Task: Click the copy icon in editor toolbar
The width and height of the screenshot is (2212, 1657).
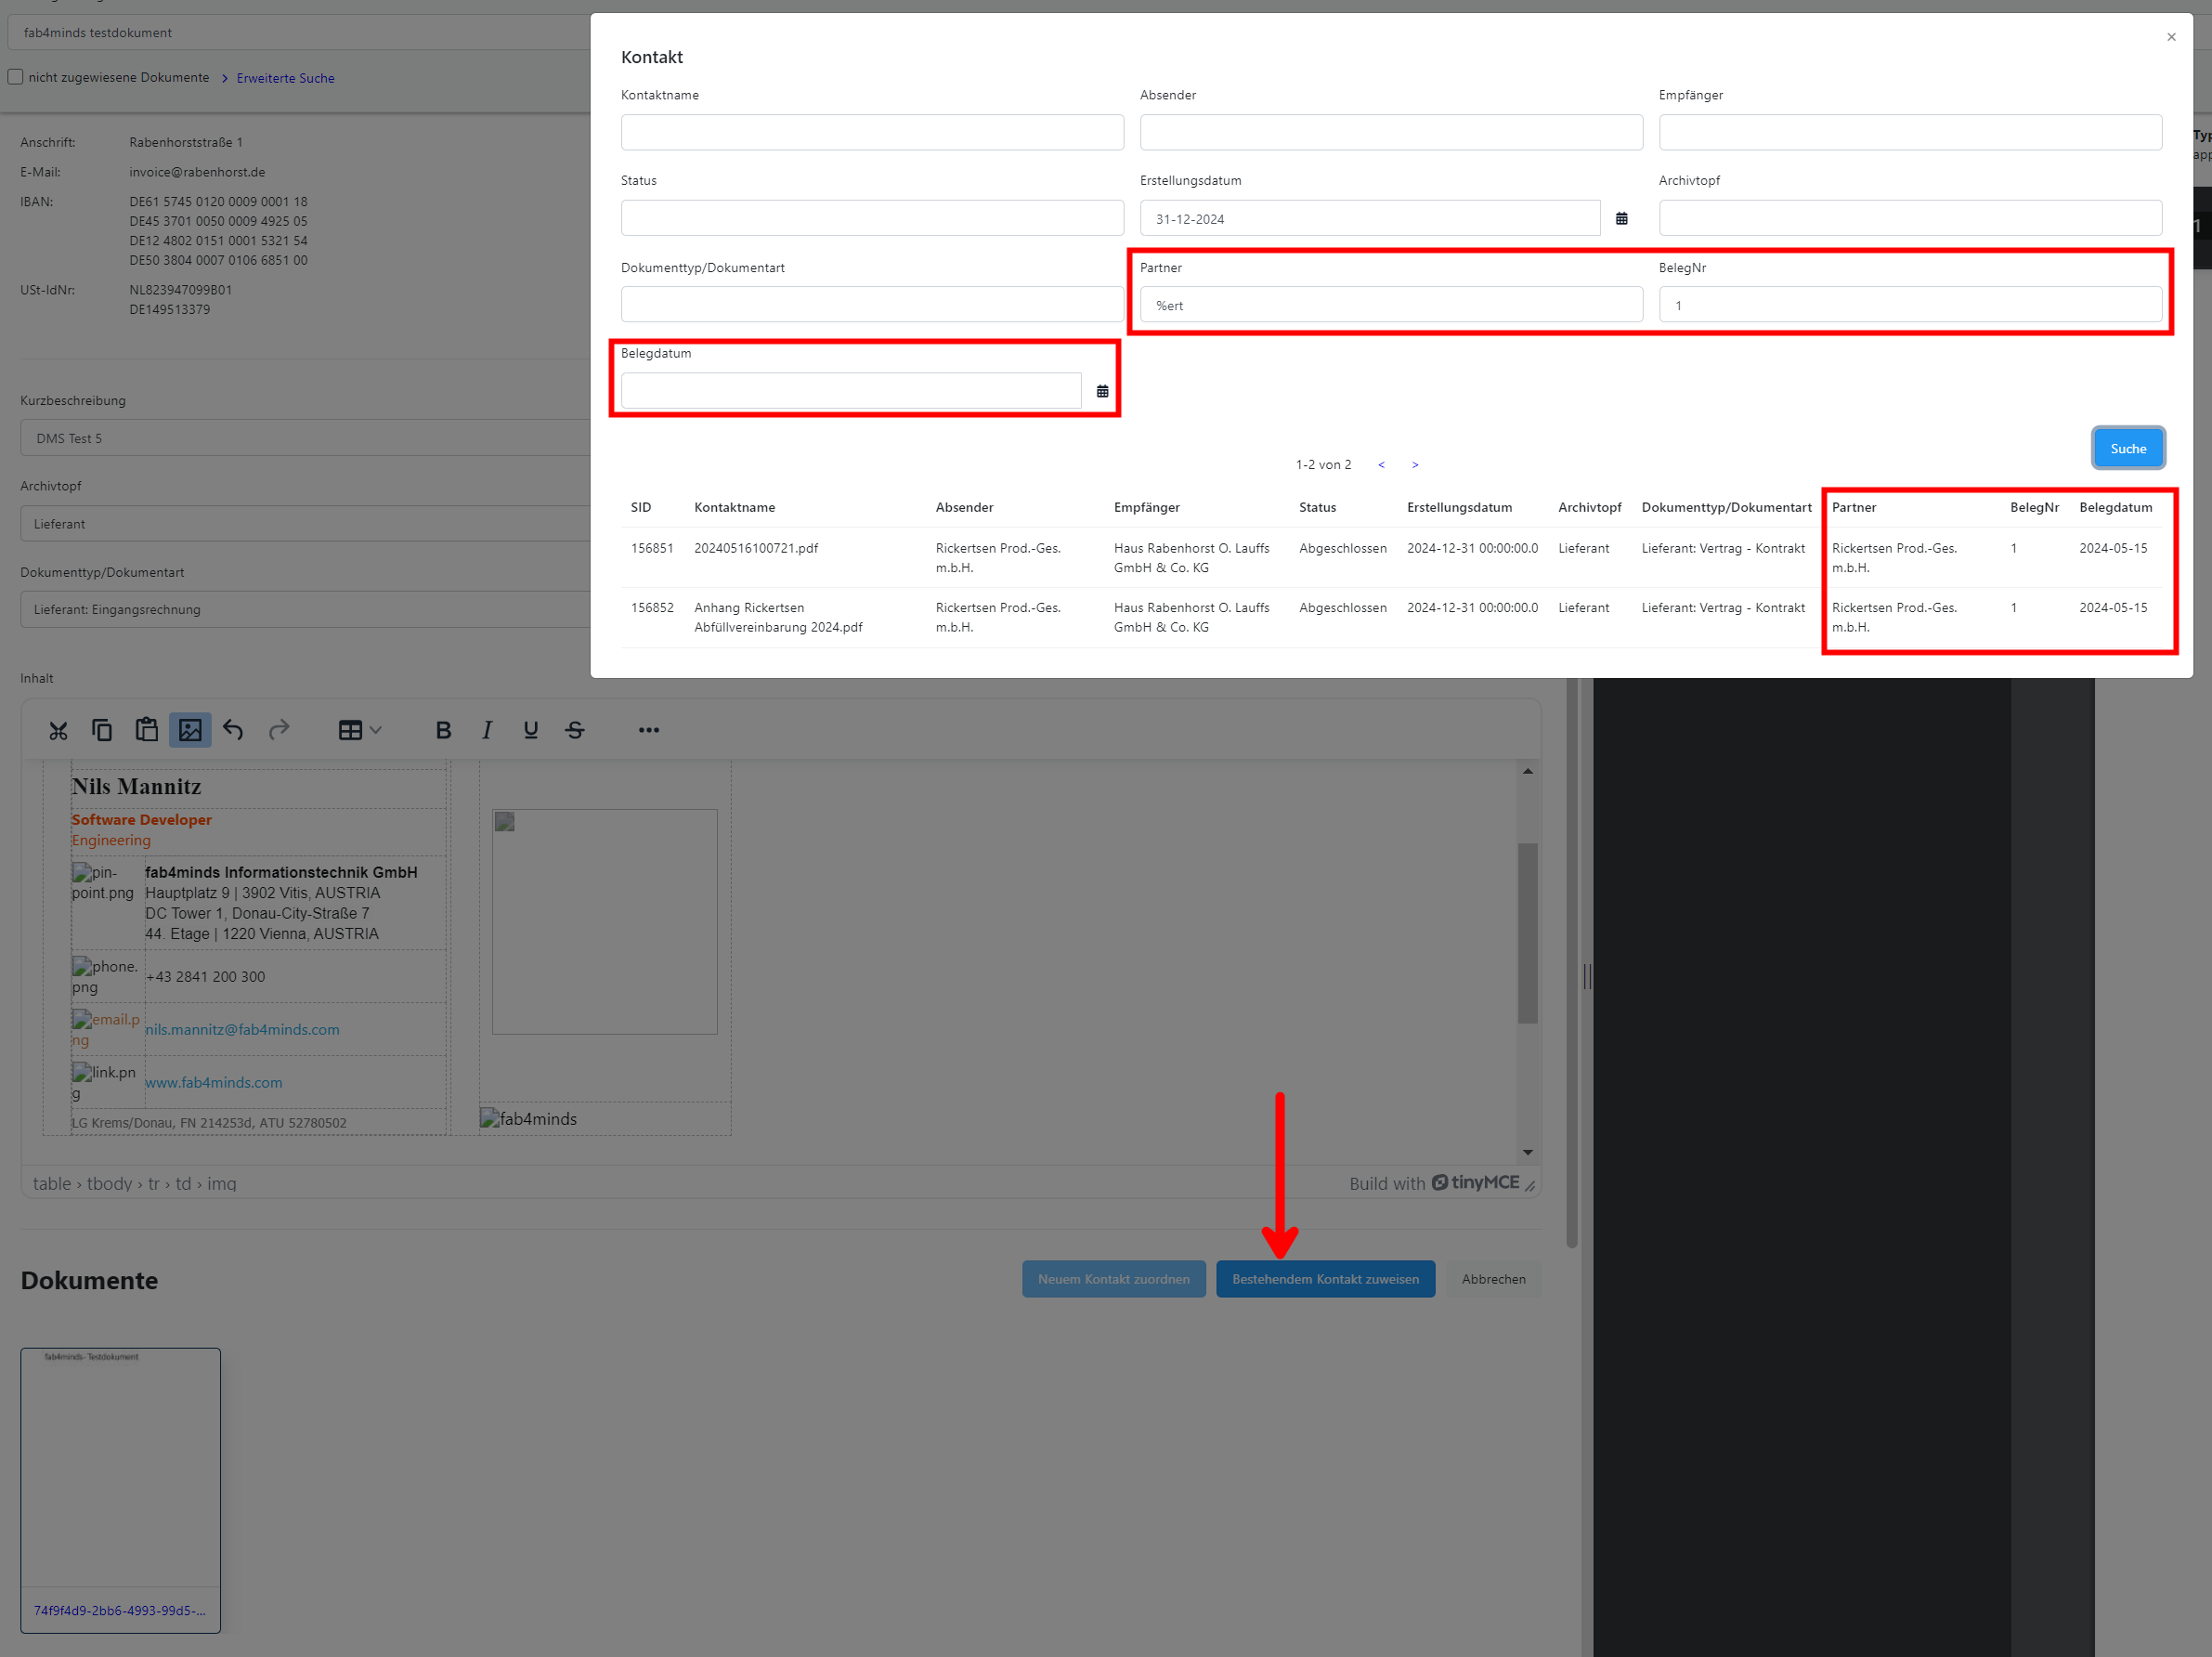Action: click(102, 730)
